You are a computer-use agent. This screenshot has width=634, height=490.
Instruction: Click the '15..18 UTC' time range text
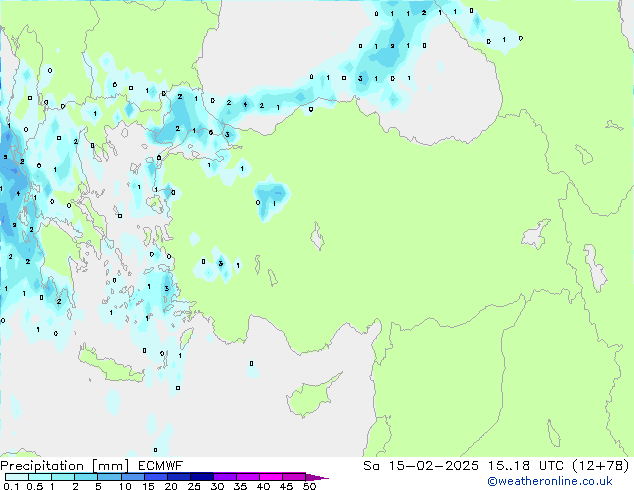(524, 466)
